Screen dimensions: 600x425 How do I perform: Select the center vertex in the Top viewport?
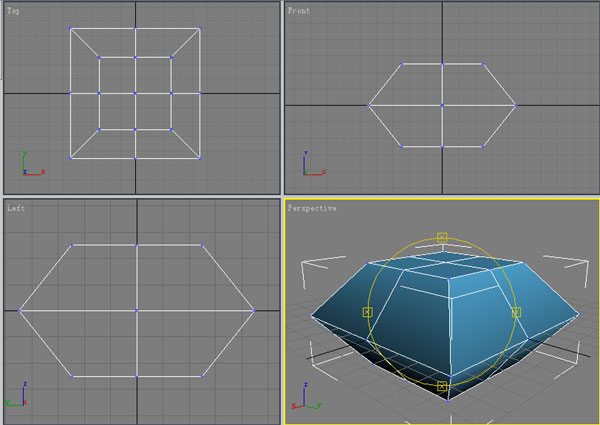135,93
